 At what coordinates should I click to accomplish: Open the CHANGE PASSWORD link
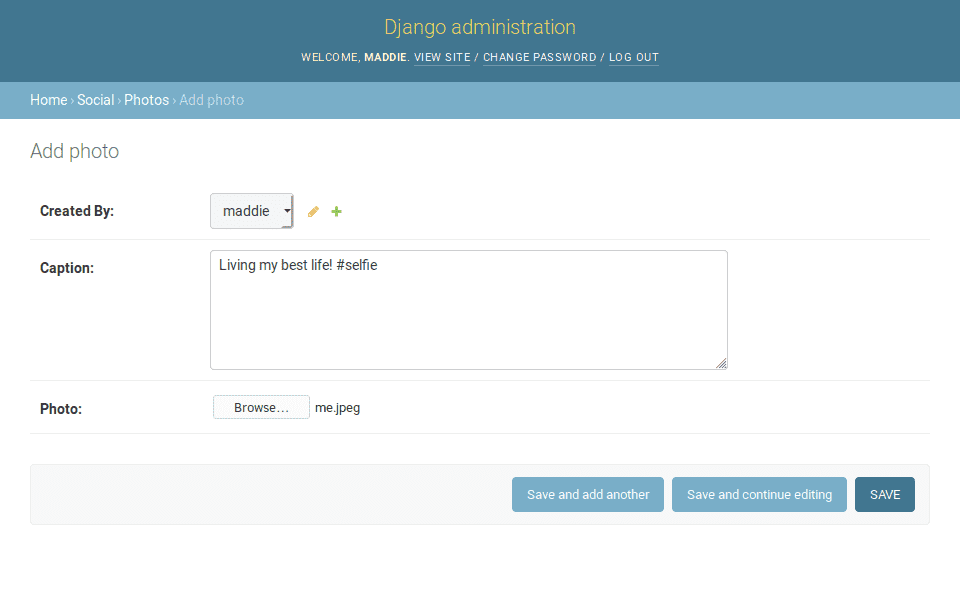539,58
